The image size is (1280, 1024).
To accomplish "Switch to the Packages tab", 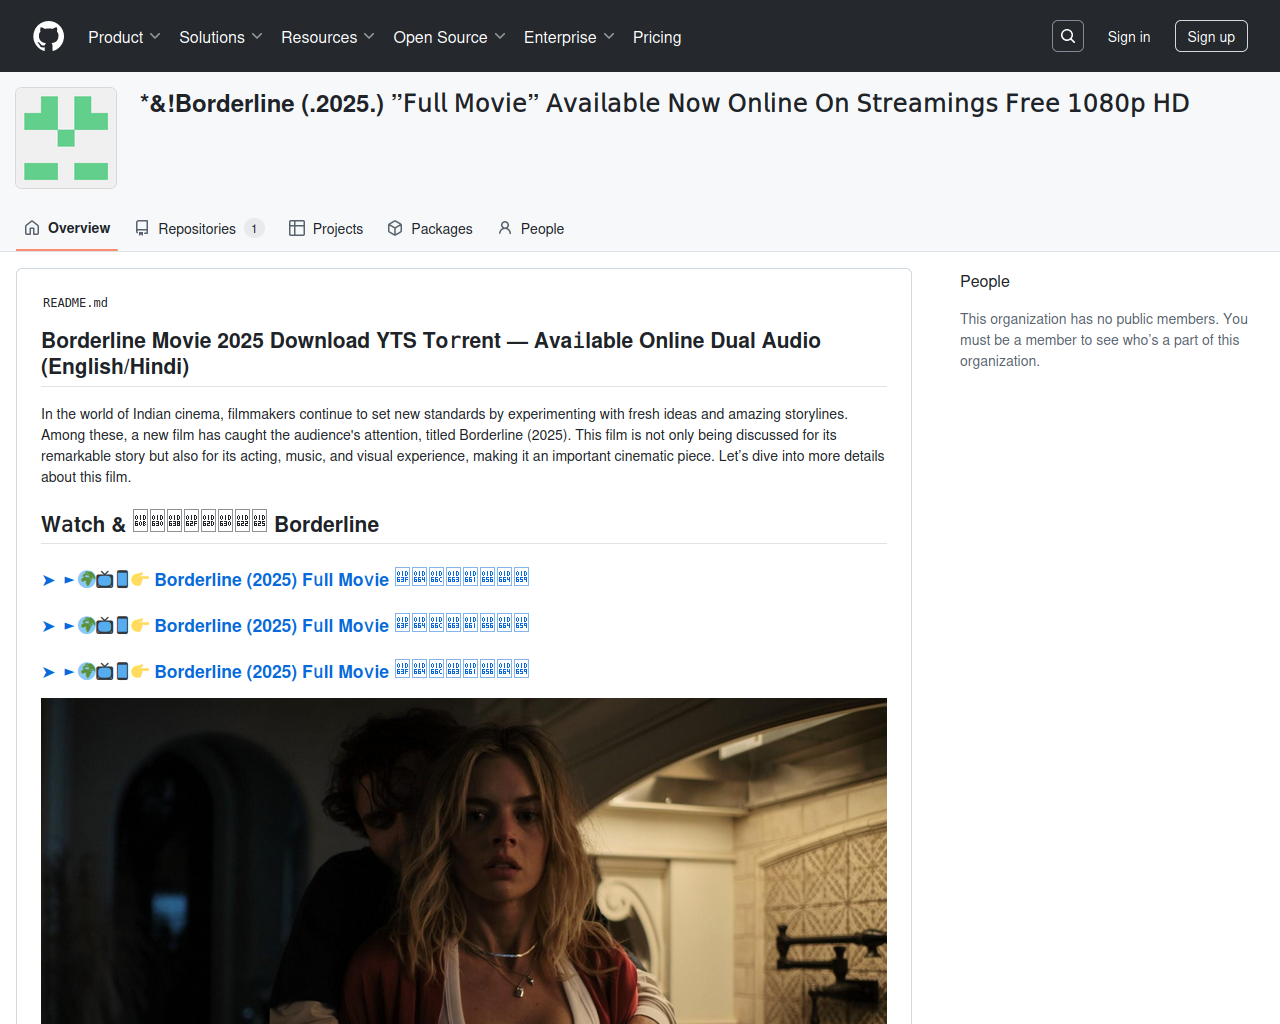I will point(430,228).
